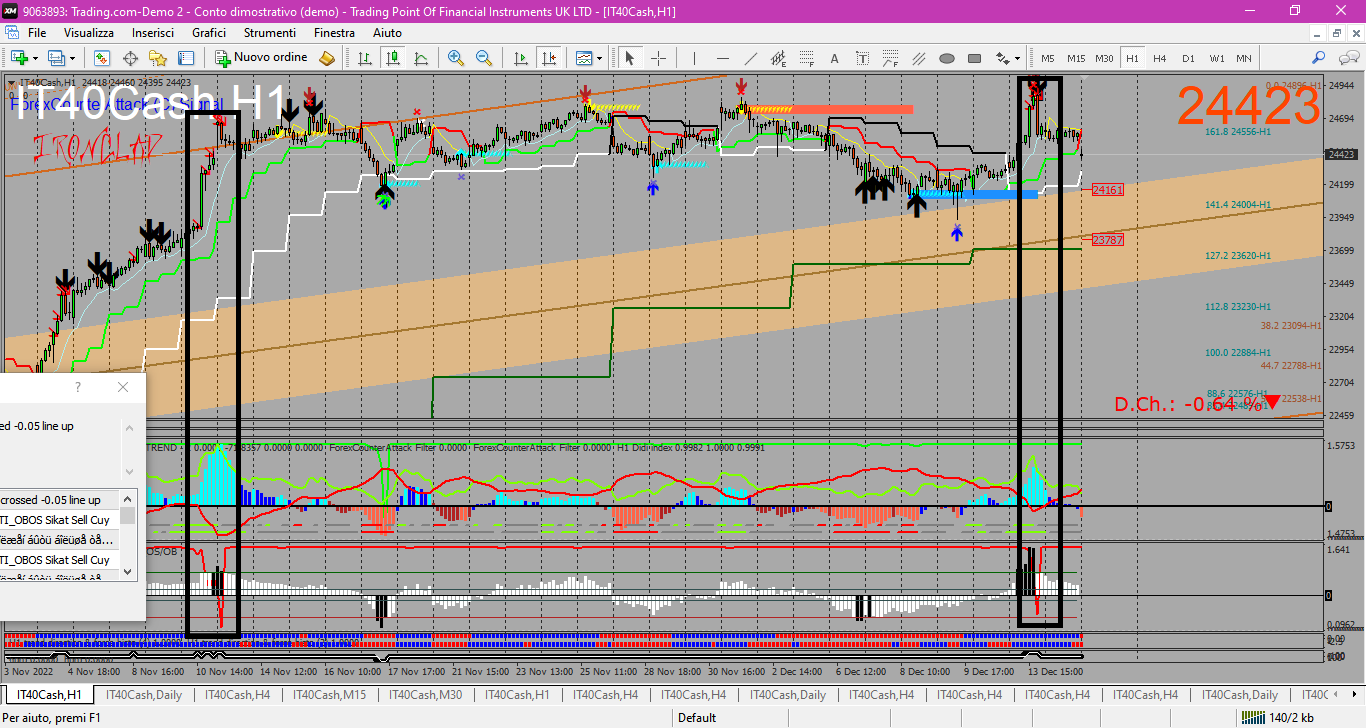Set timeframe to MN
The image size is (1366, 728).
tap(1243, 58)
